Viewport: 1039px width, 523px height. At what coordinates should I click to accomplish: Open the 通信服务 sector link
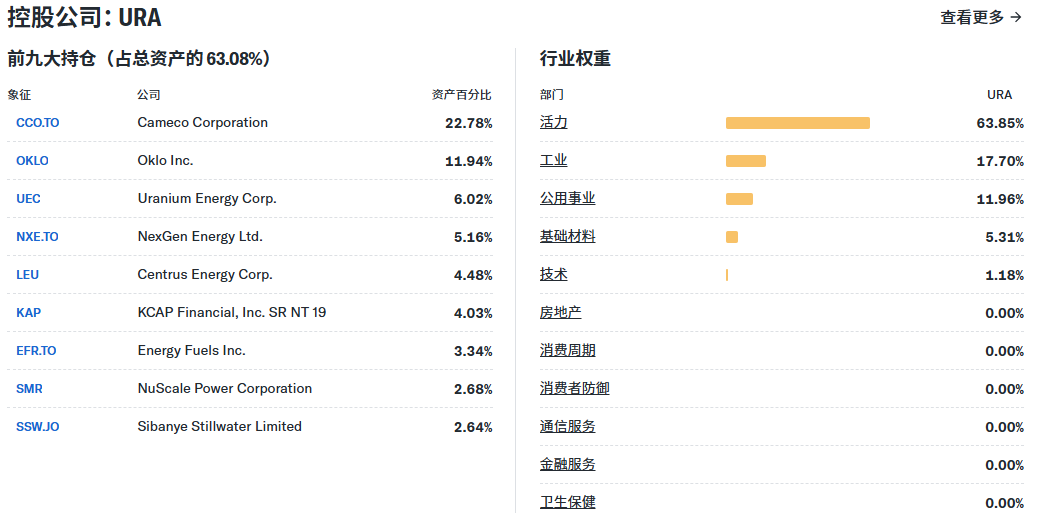567,427
